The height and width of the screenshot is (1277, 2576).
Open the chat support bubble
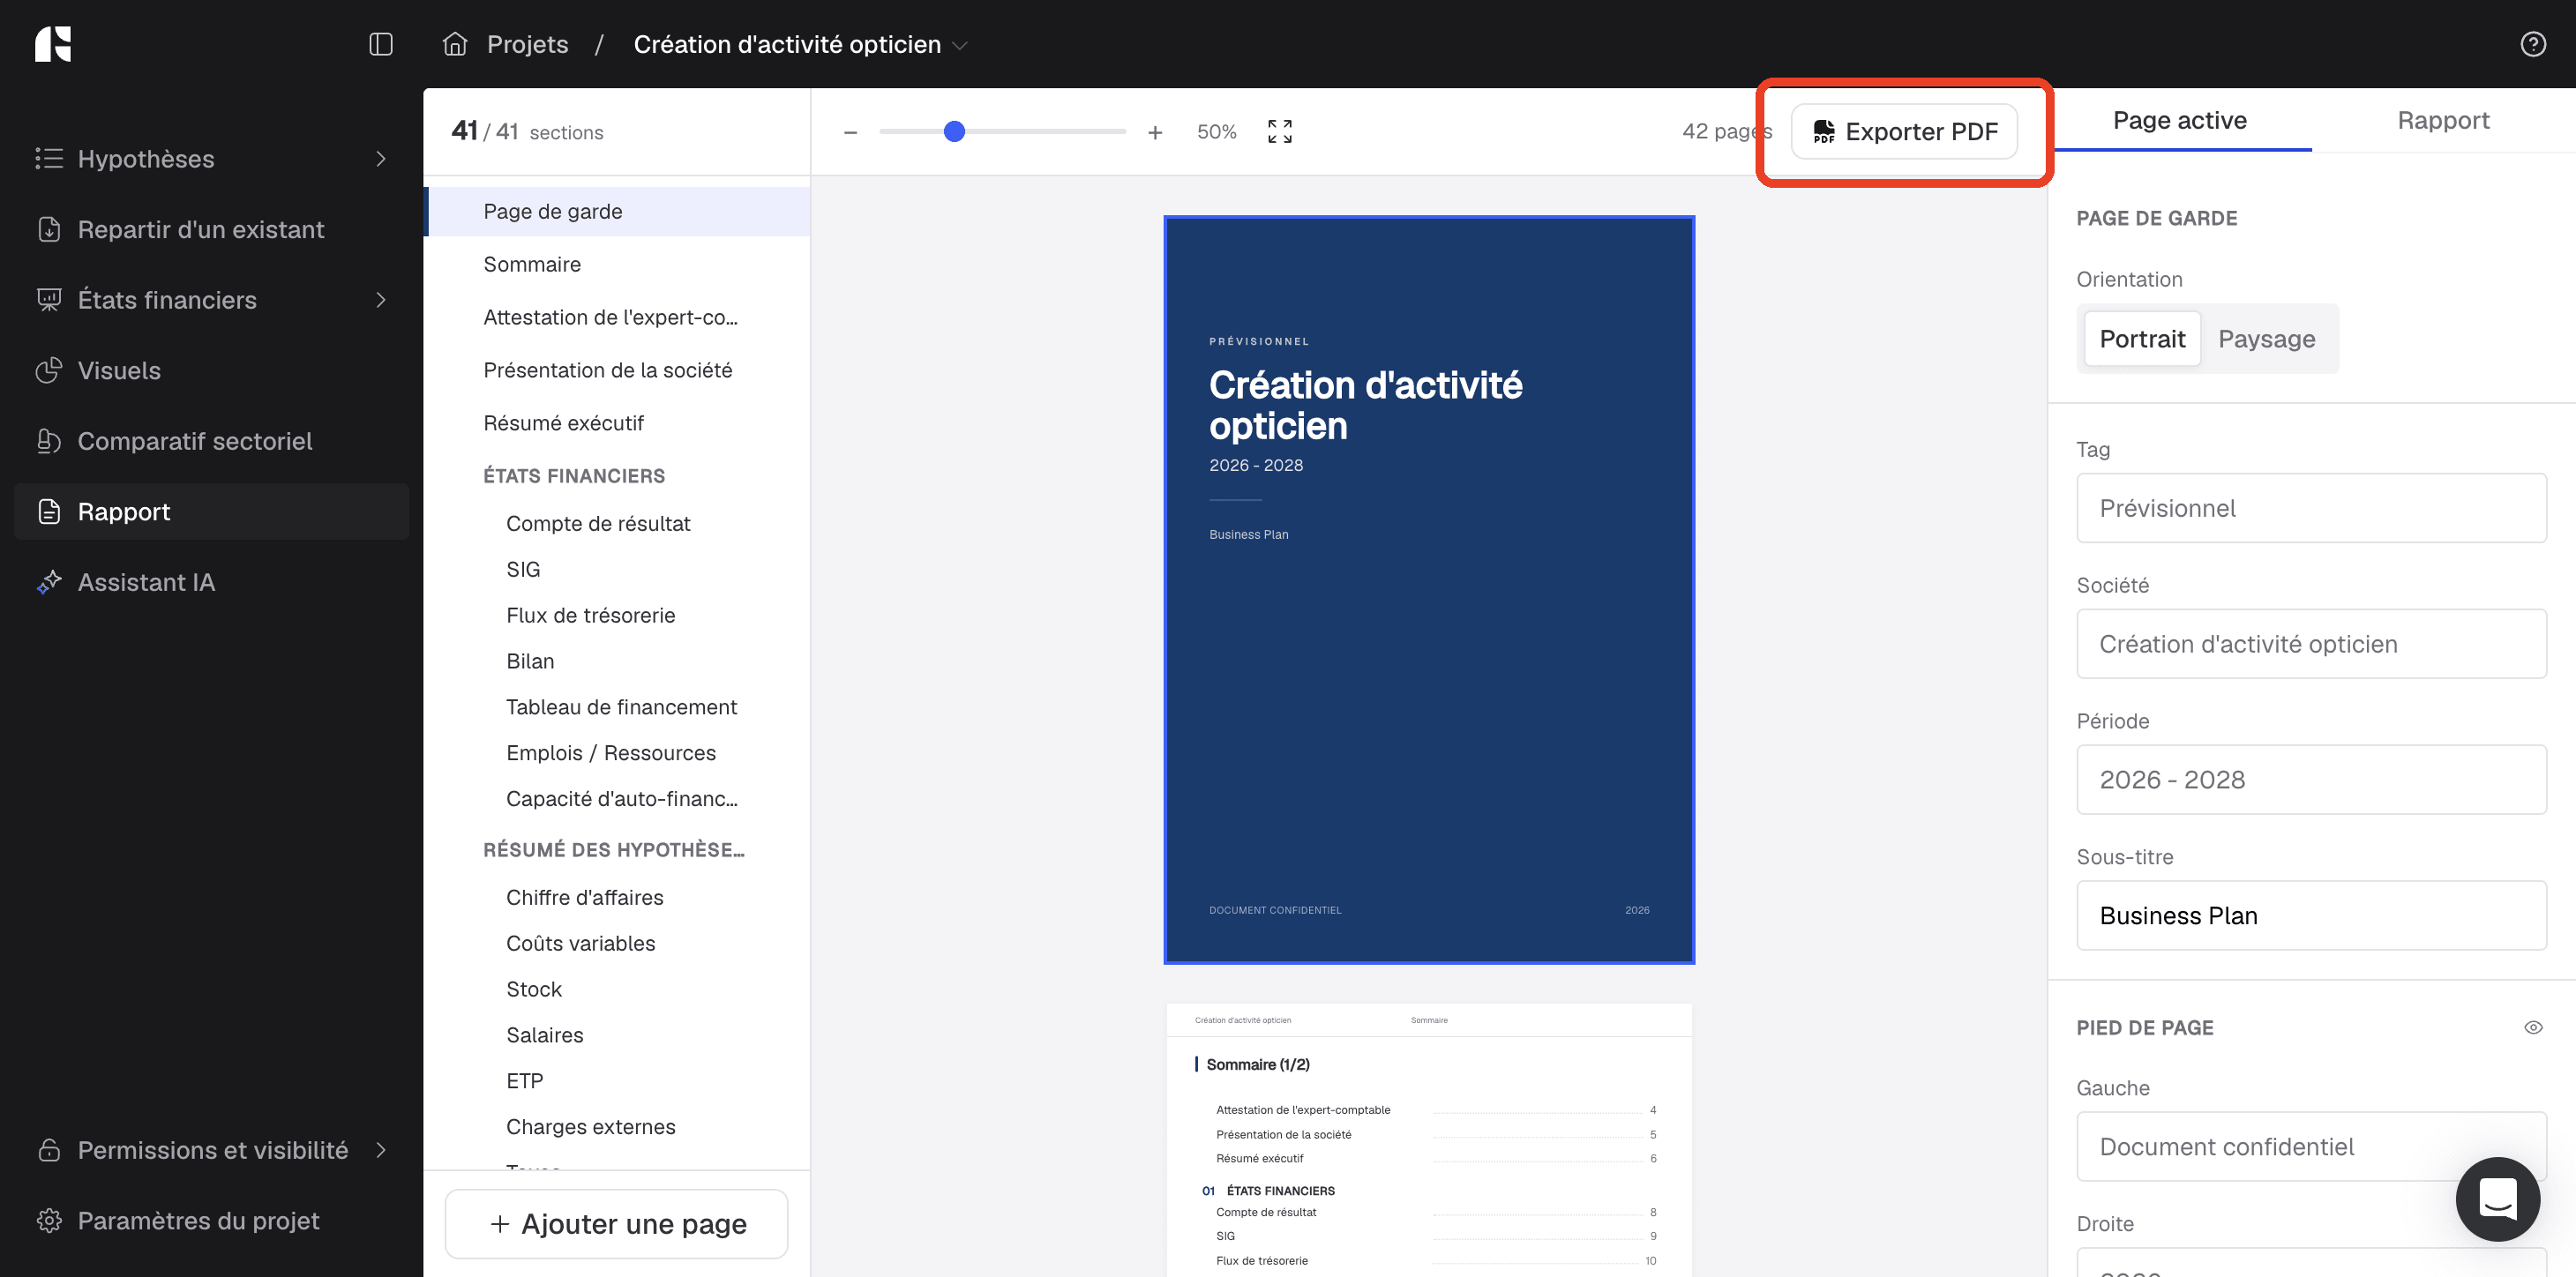pos(2497,1199)
